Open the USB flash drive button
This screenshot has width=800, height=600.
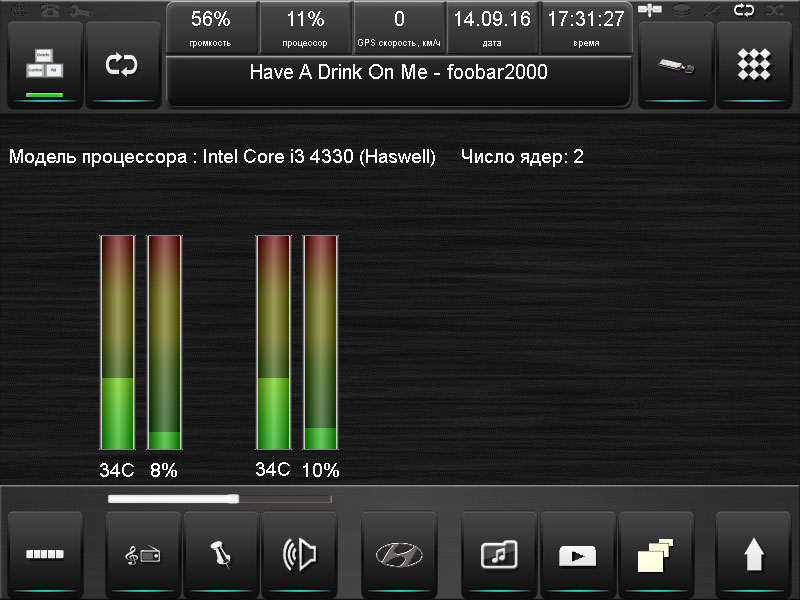click(675, 64)
